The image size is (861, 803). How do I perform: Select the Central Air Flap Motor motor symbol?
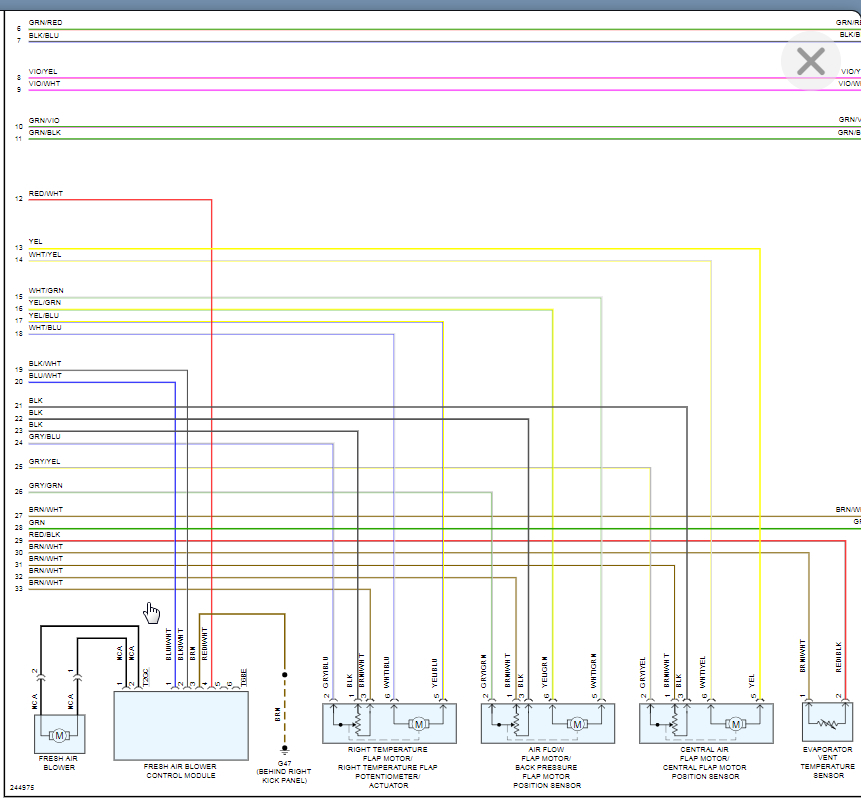tap(735, 724)
